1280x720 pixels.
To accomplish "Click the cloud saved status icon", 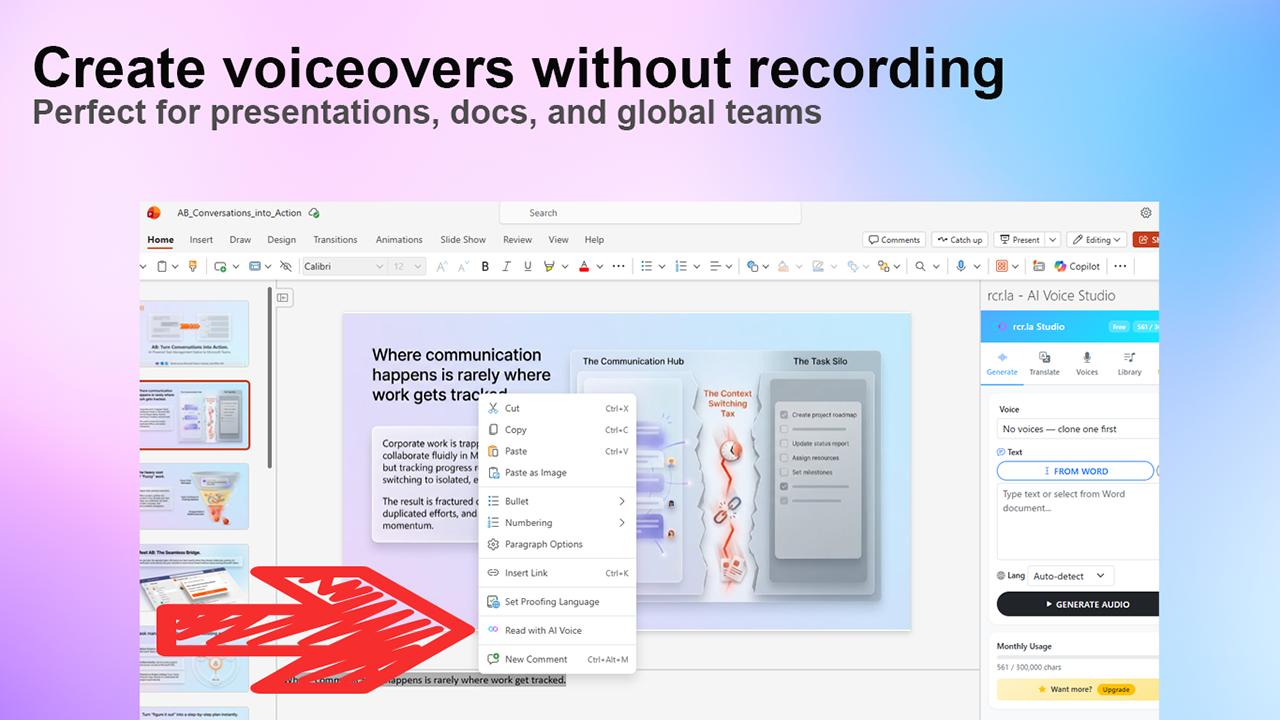I will (314, 213).
